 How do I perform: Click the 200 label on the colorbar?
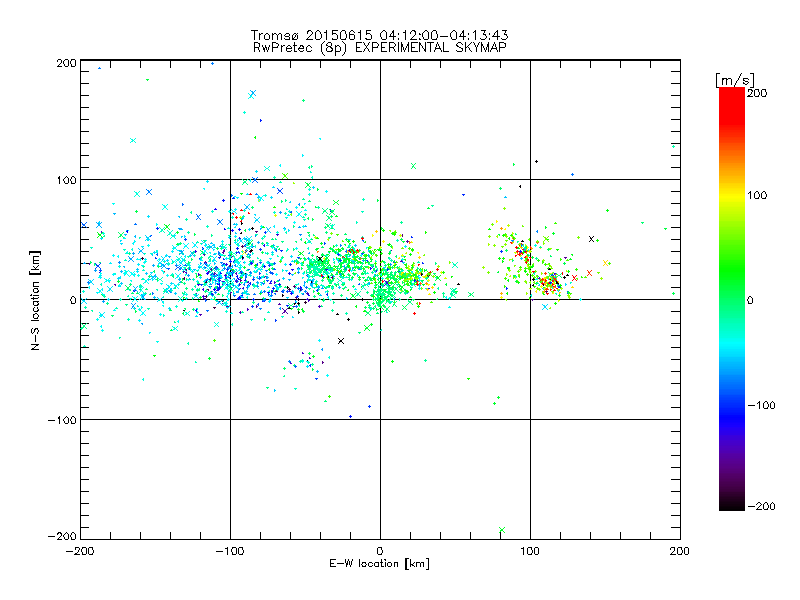click(757, 93)
